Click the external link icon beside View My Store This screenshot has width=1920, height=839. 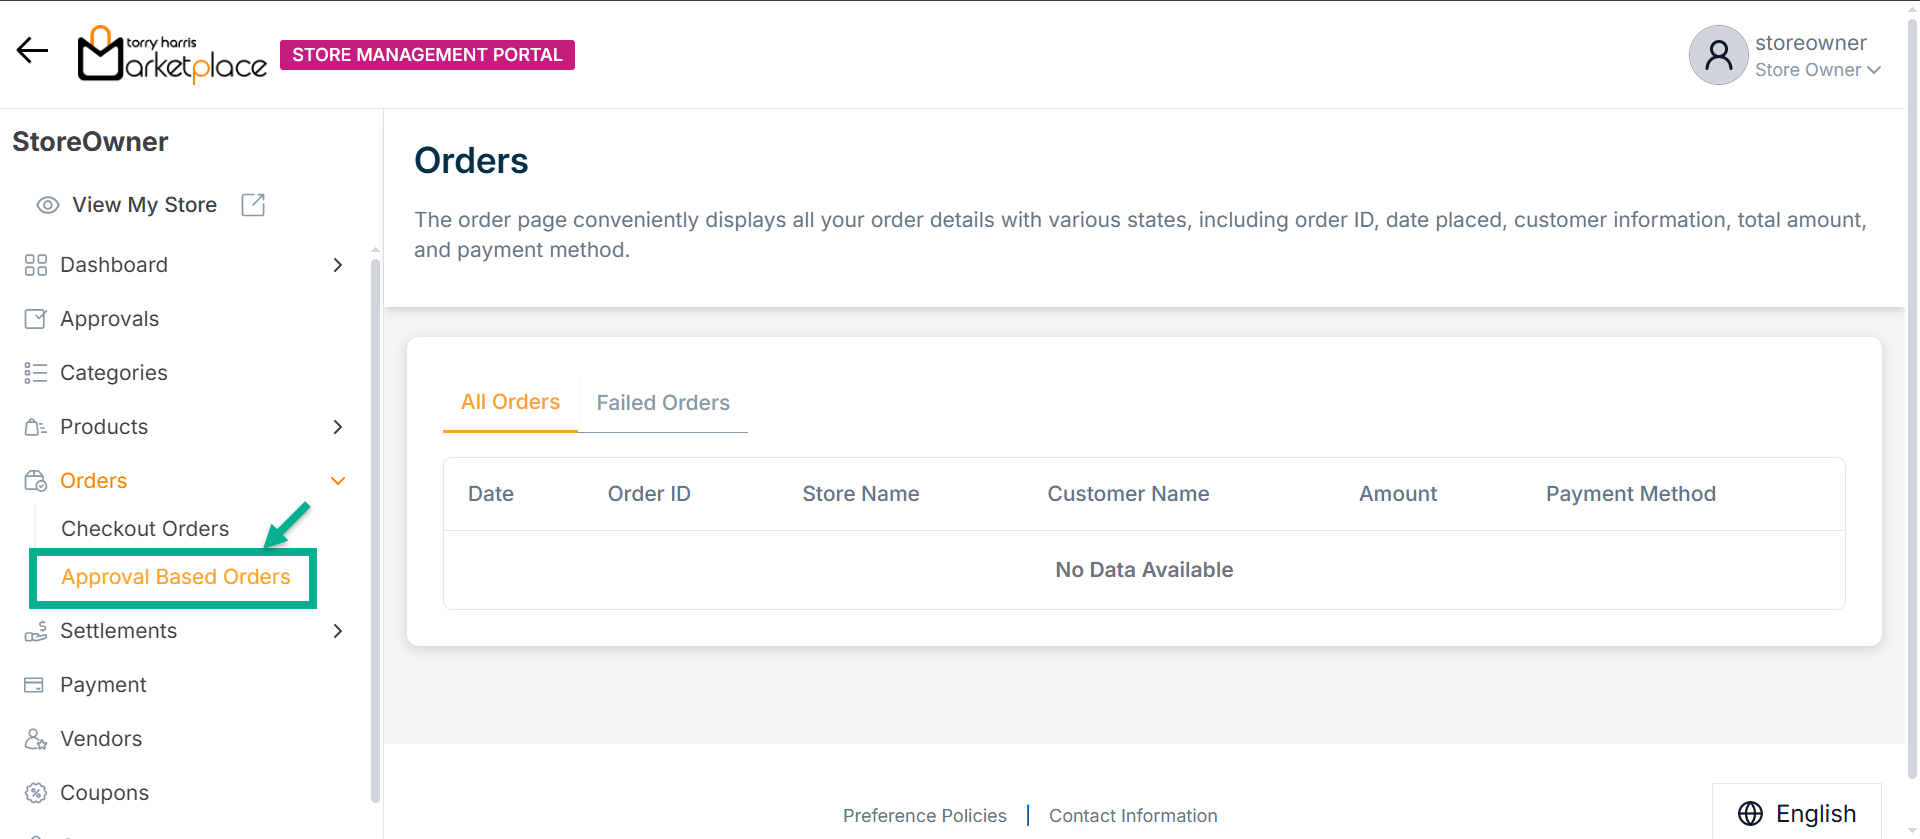click(253, 205)
